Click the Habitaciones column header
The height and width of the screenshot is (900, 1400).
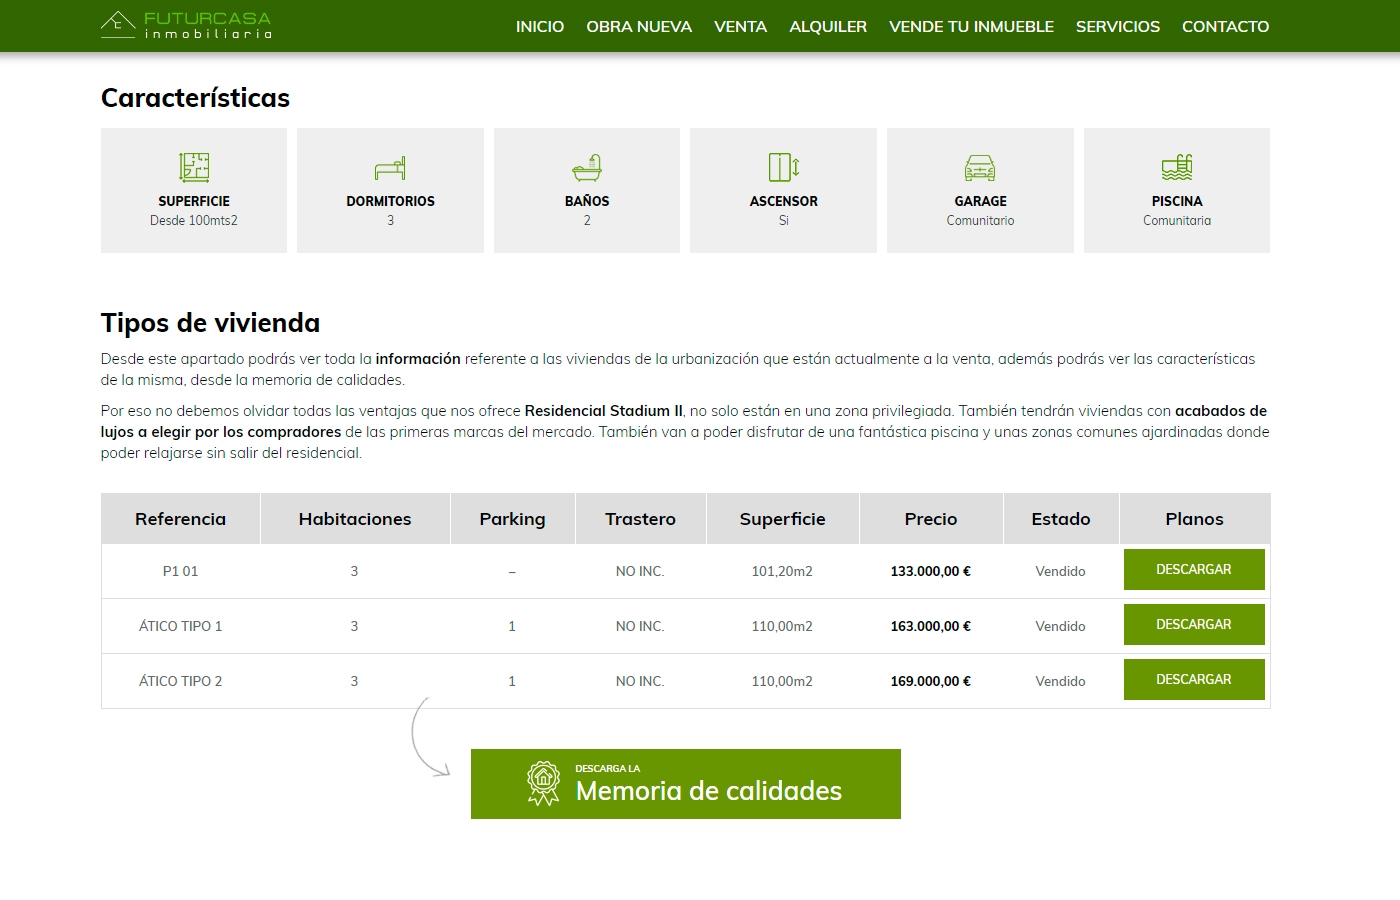coord(355,519)
